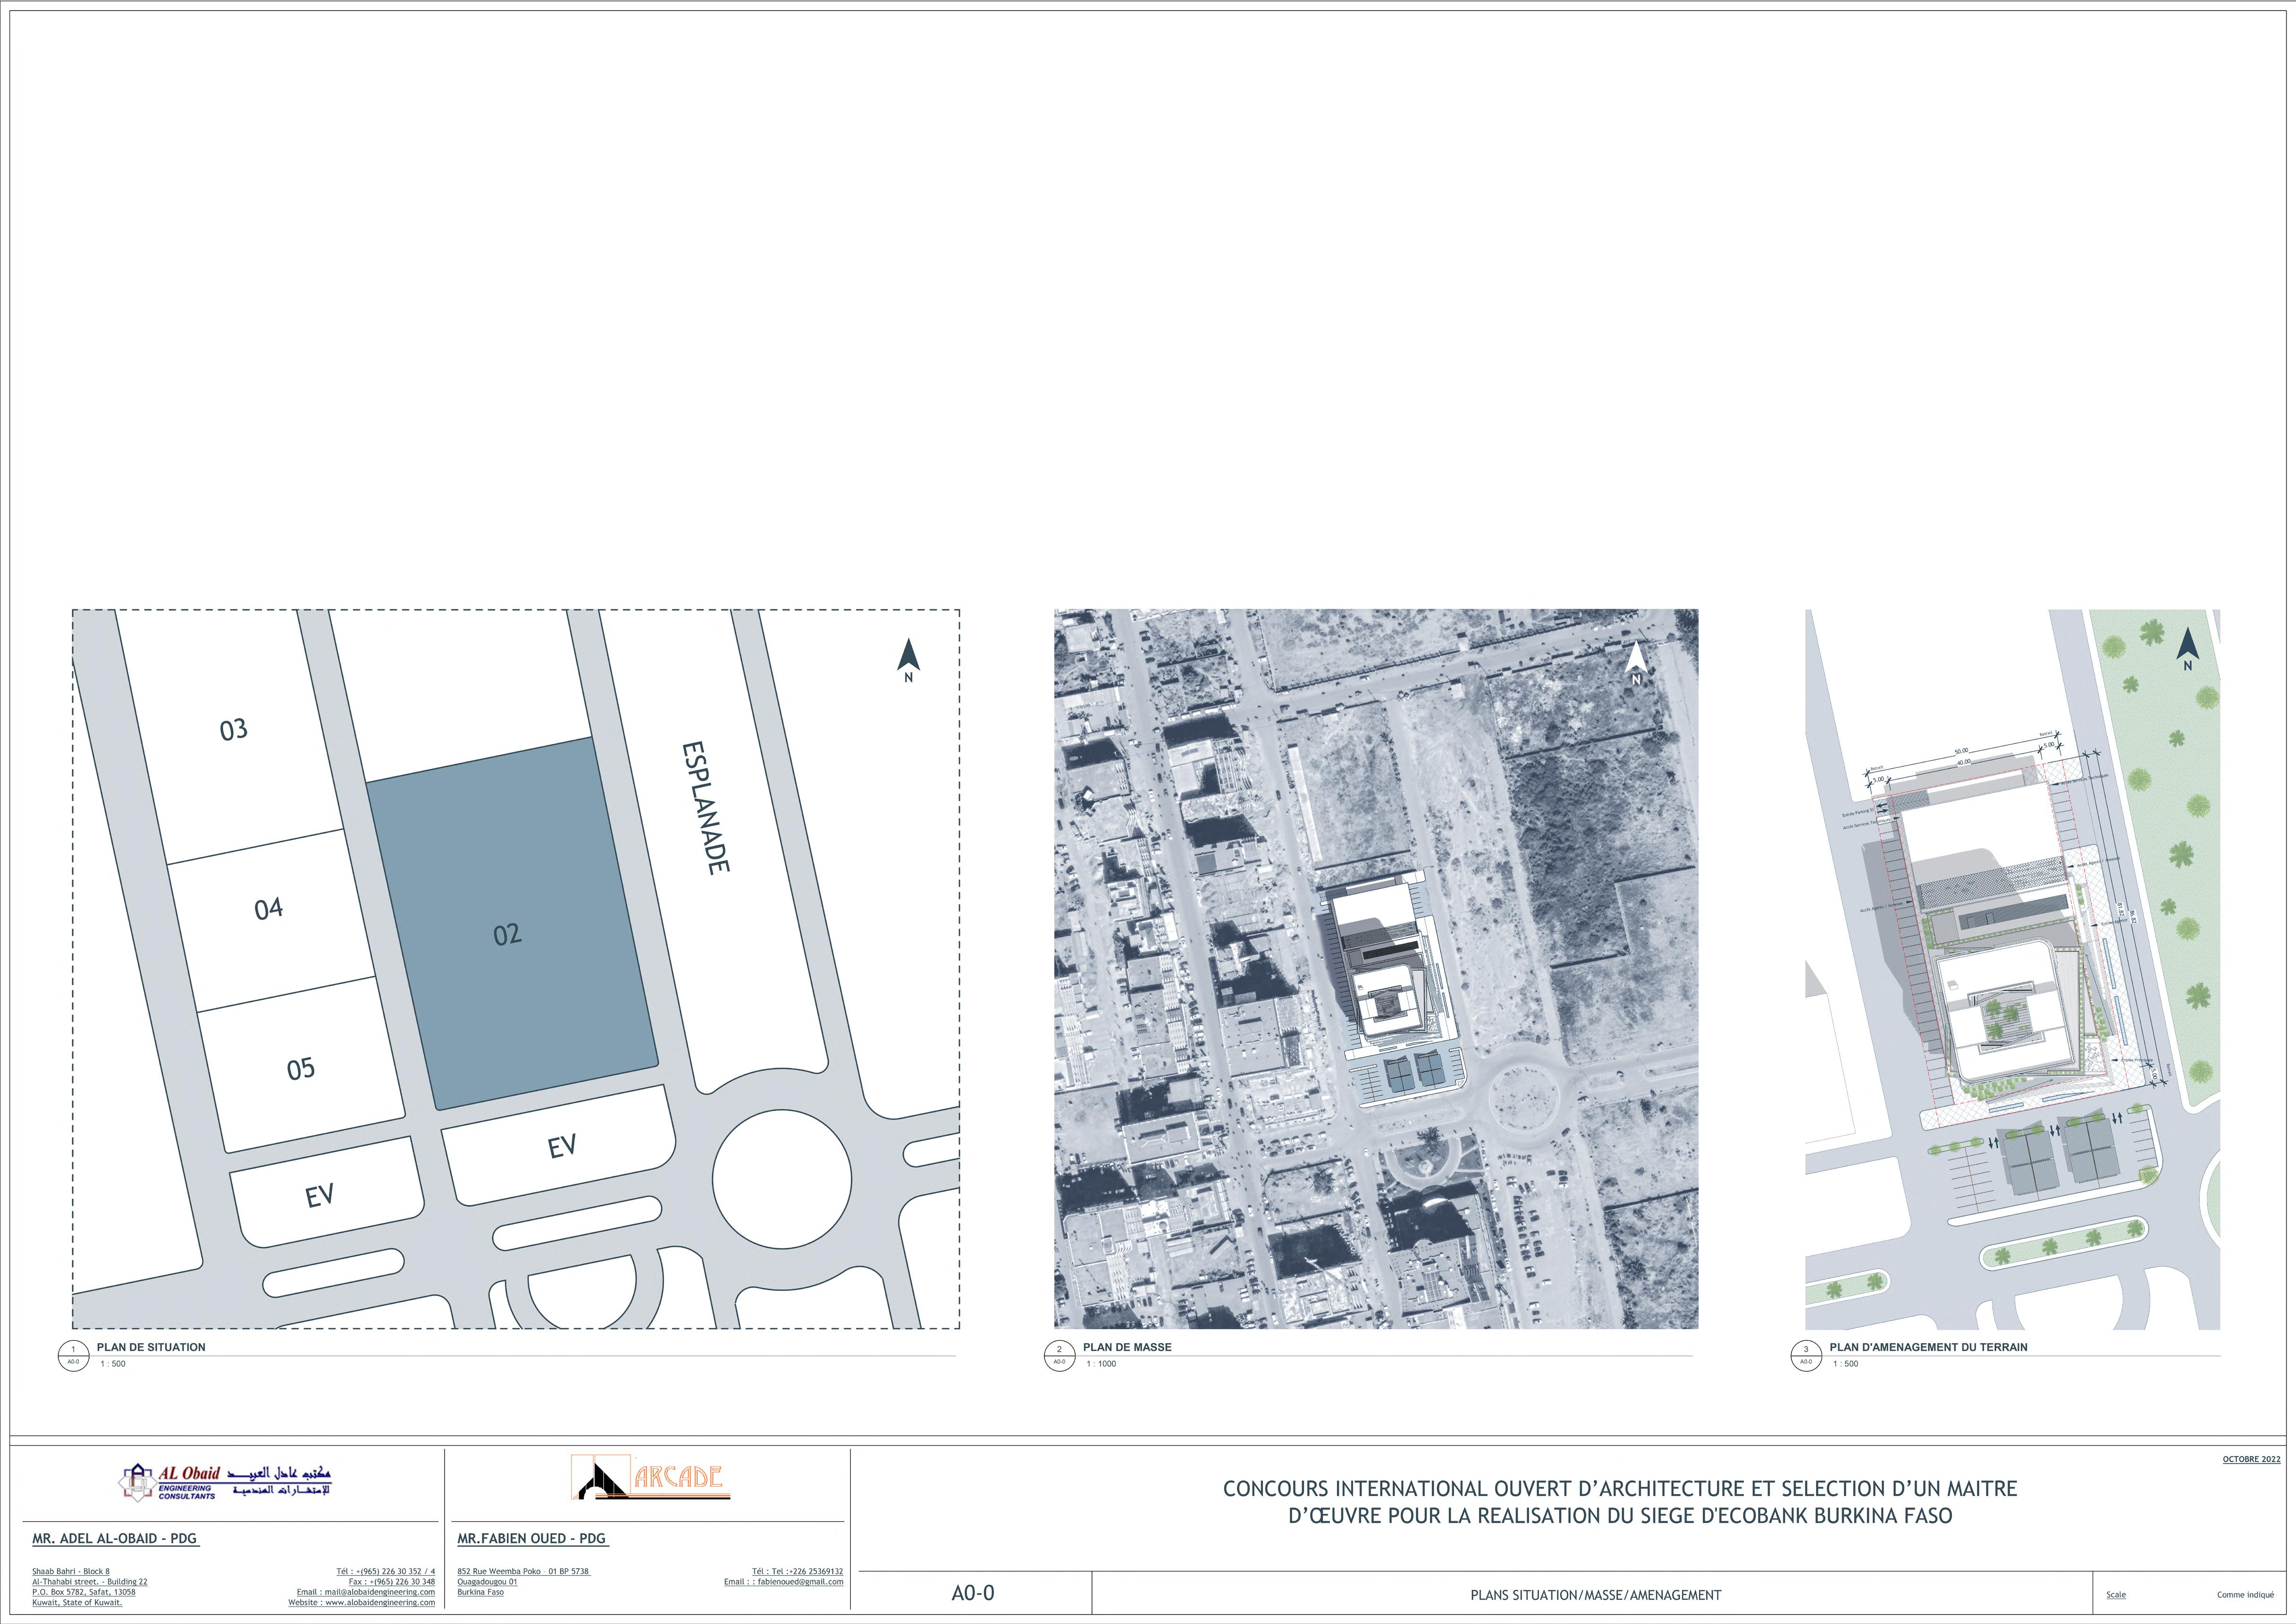Click the ESPLANADE label on the plan

705,808
